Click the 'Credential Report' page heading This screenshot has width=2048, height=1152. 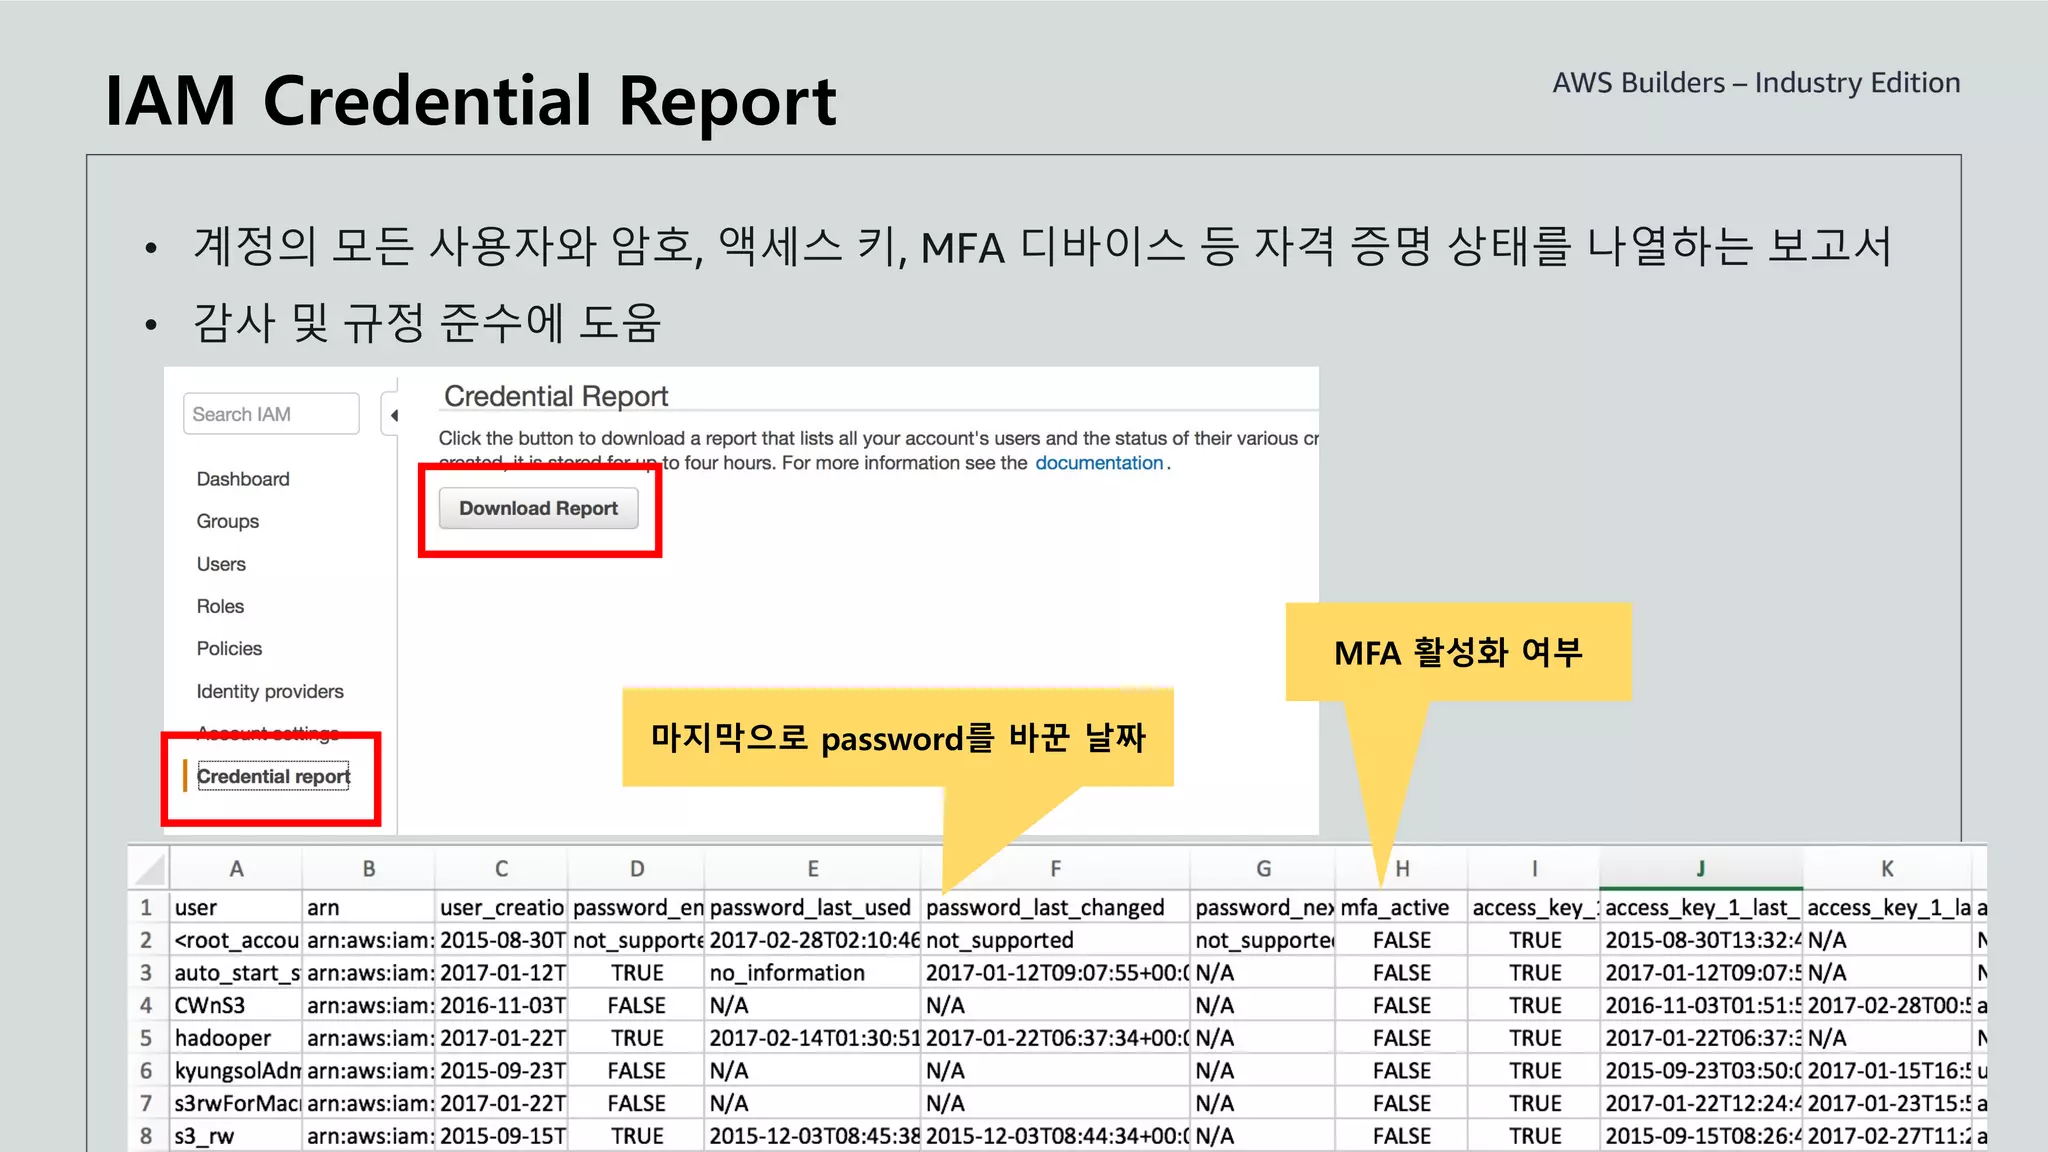[x=556, y=396]
